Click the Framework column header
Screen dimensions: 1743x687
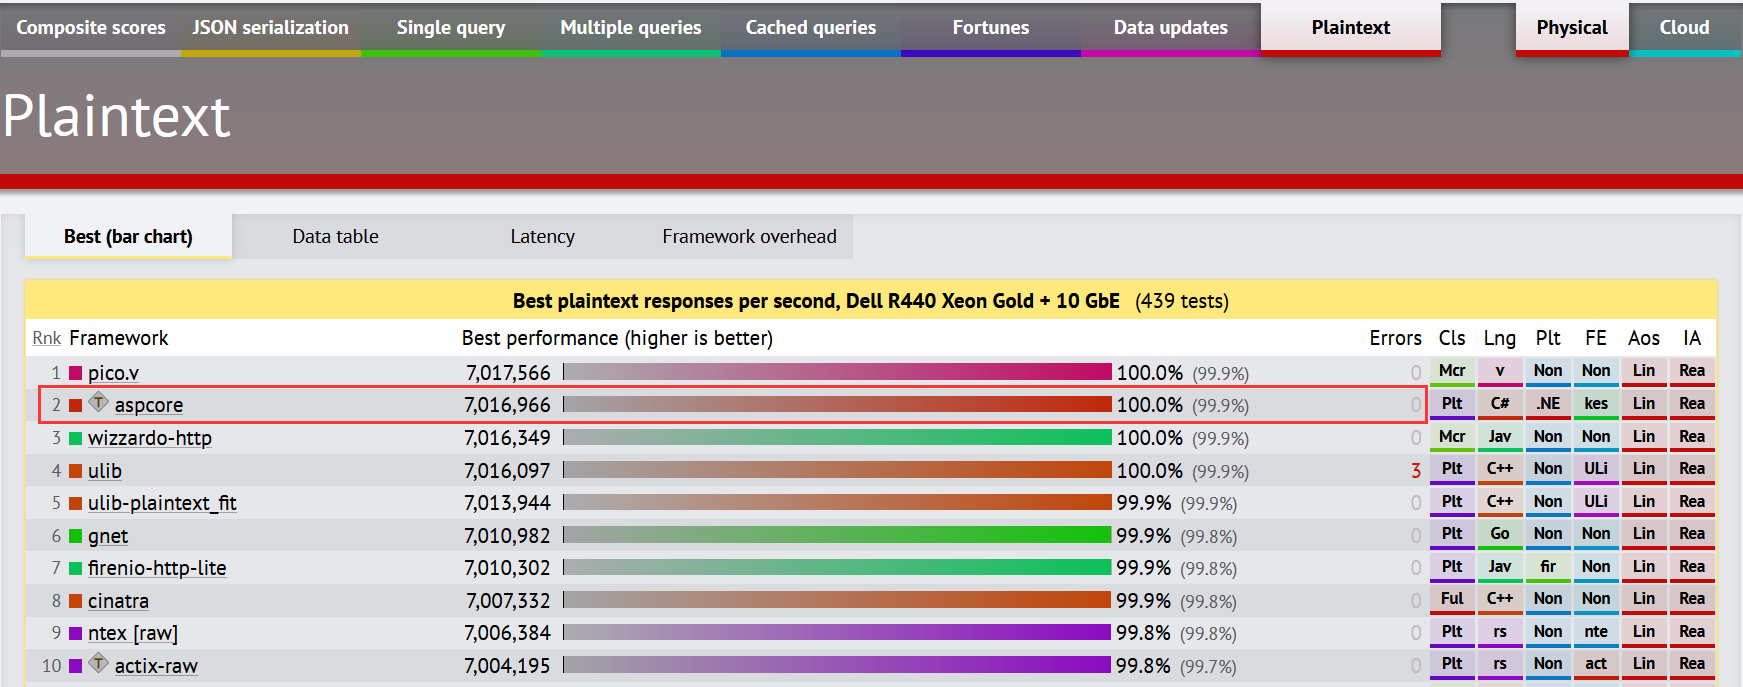pyautogui.click(x=119, y=338)
